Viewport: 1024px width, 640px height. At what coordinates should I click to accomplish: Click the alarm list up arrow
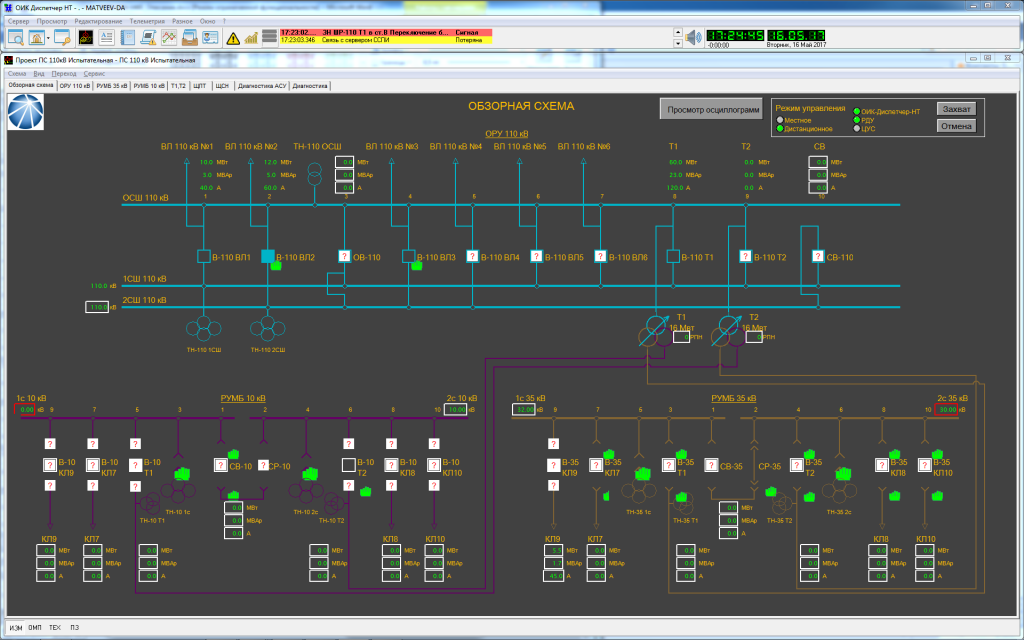(x=678, y=32)
